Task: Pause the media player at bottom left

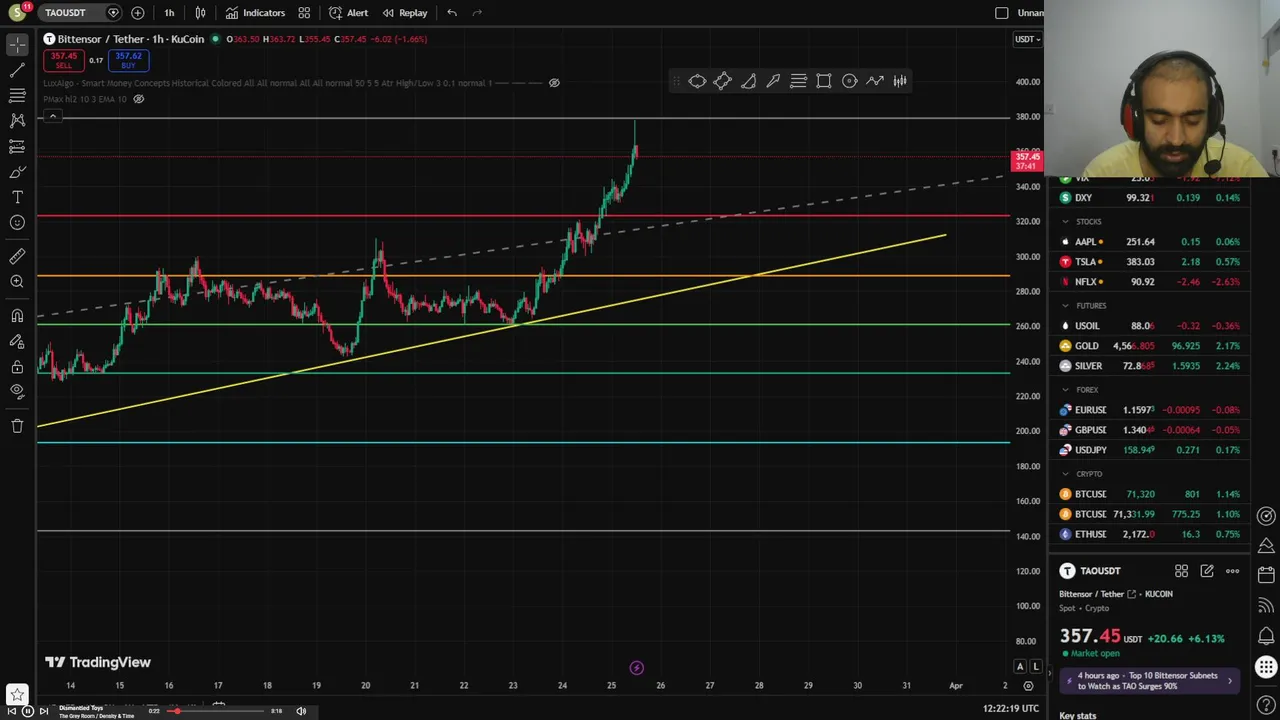Action: [x=28, y=711]
